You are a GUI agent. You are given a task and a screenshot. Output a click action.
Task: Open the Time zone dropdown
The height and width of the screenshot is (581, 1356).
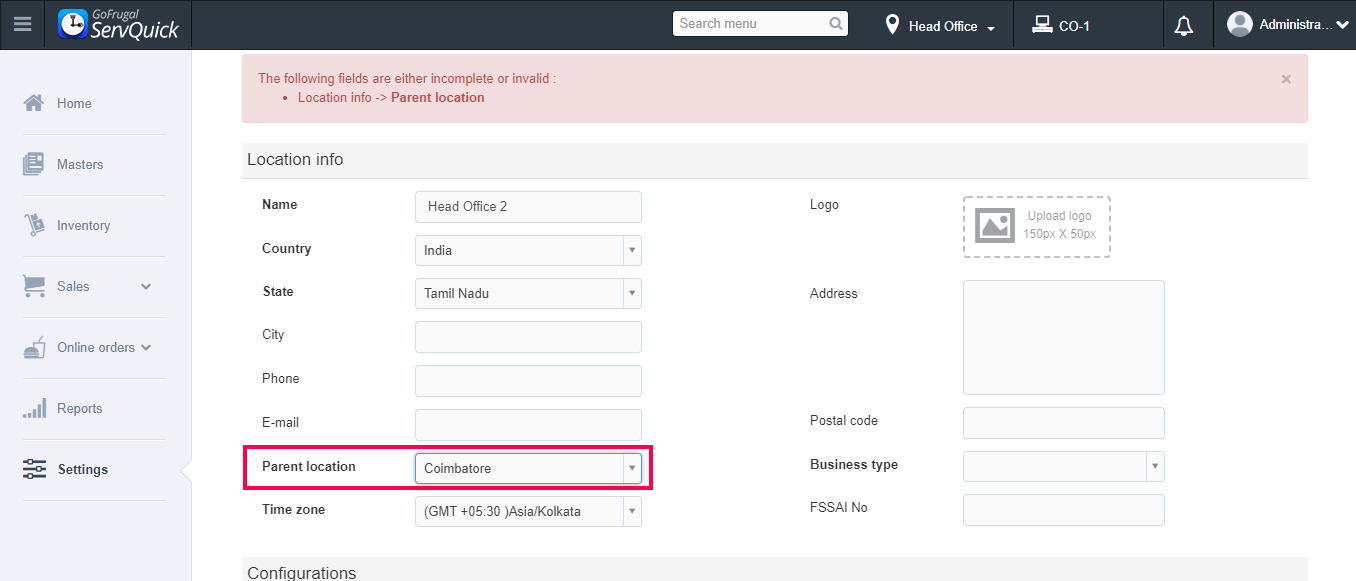coord(631,511)
